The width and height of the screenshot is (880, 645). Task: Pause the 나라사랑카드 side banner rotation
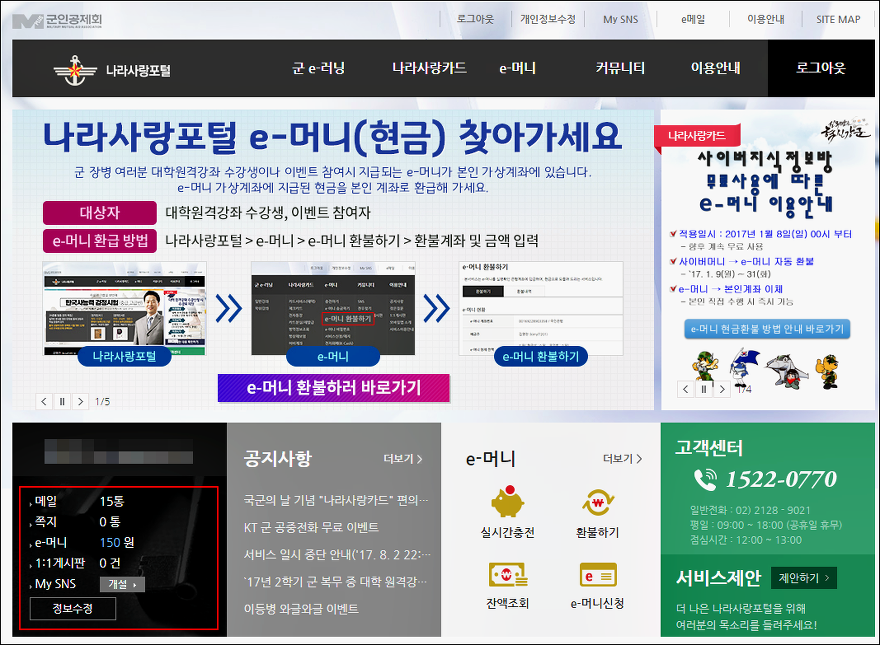click(x=704, y=388)
